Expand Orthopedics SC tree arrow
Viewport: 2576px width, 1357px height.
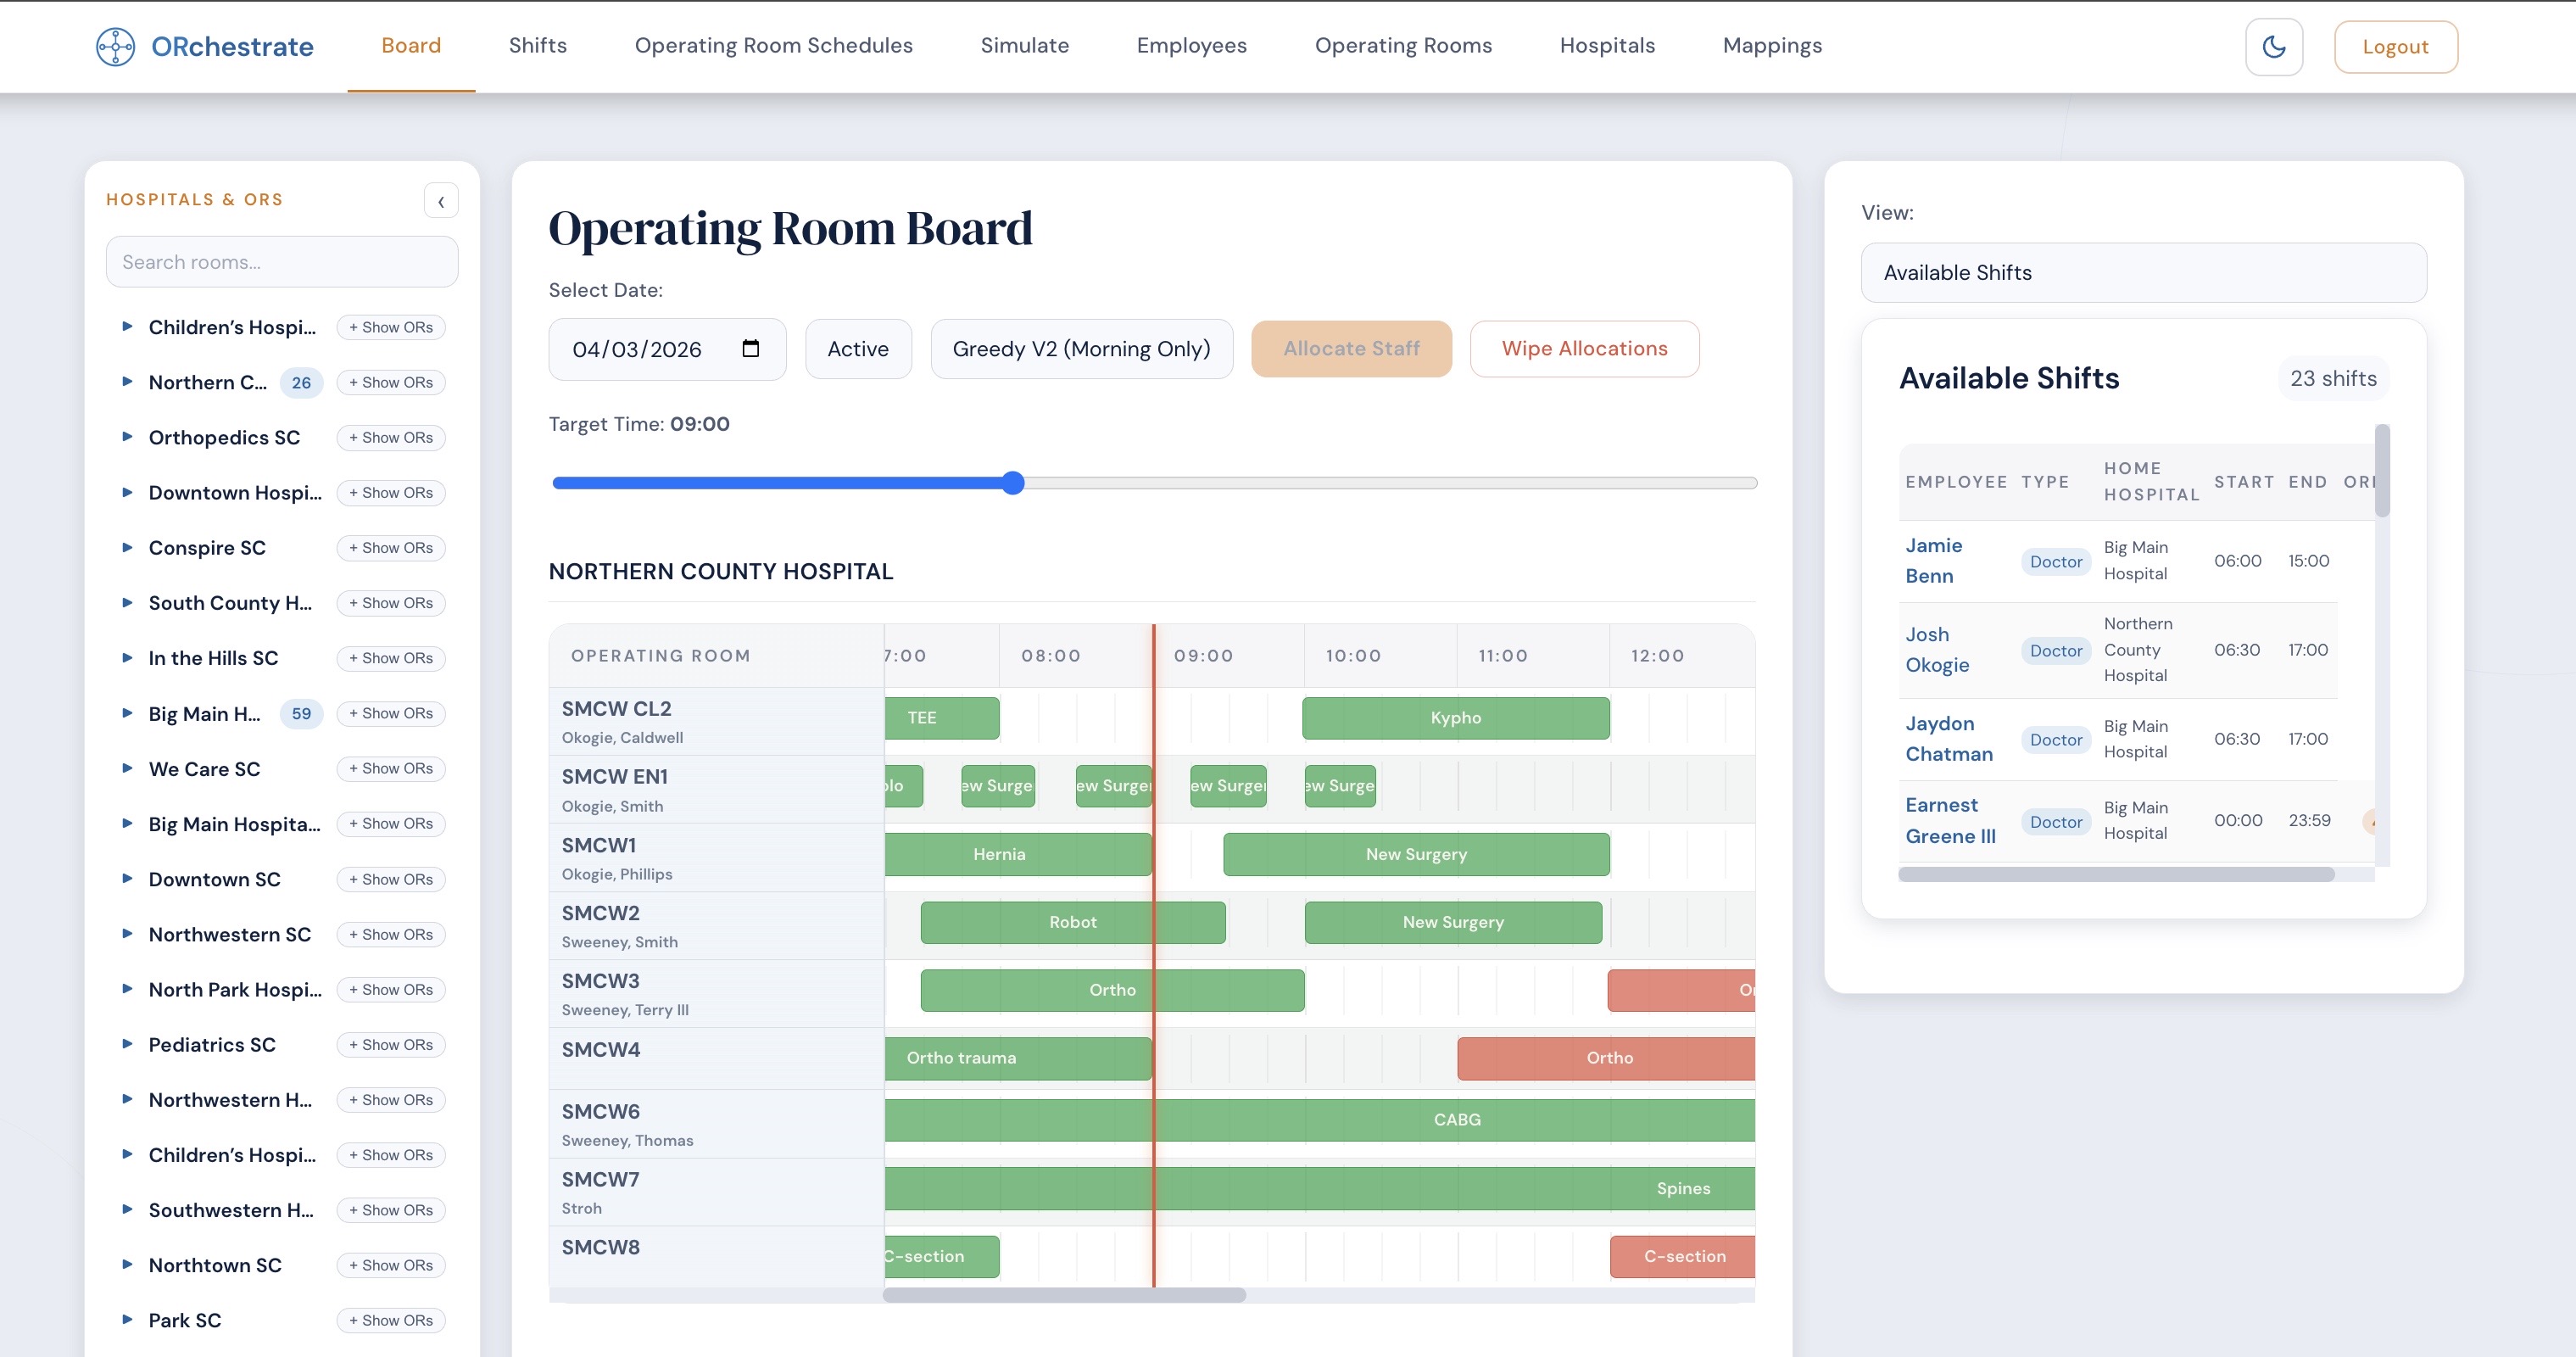(x=127, y=436)
